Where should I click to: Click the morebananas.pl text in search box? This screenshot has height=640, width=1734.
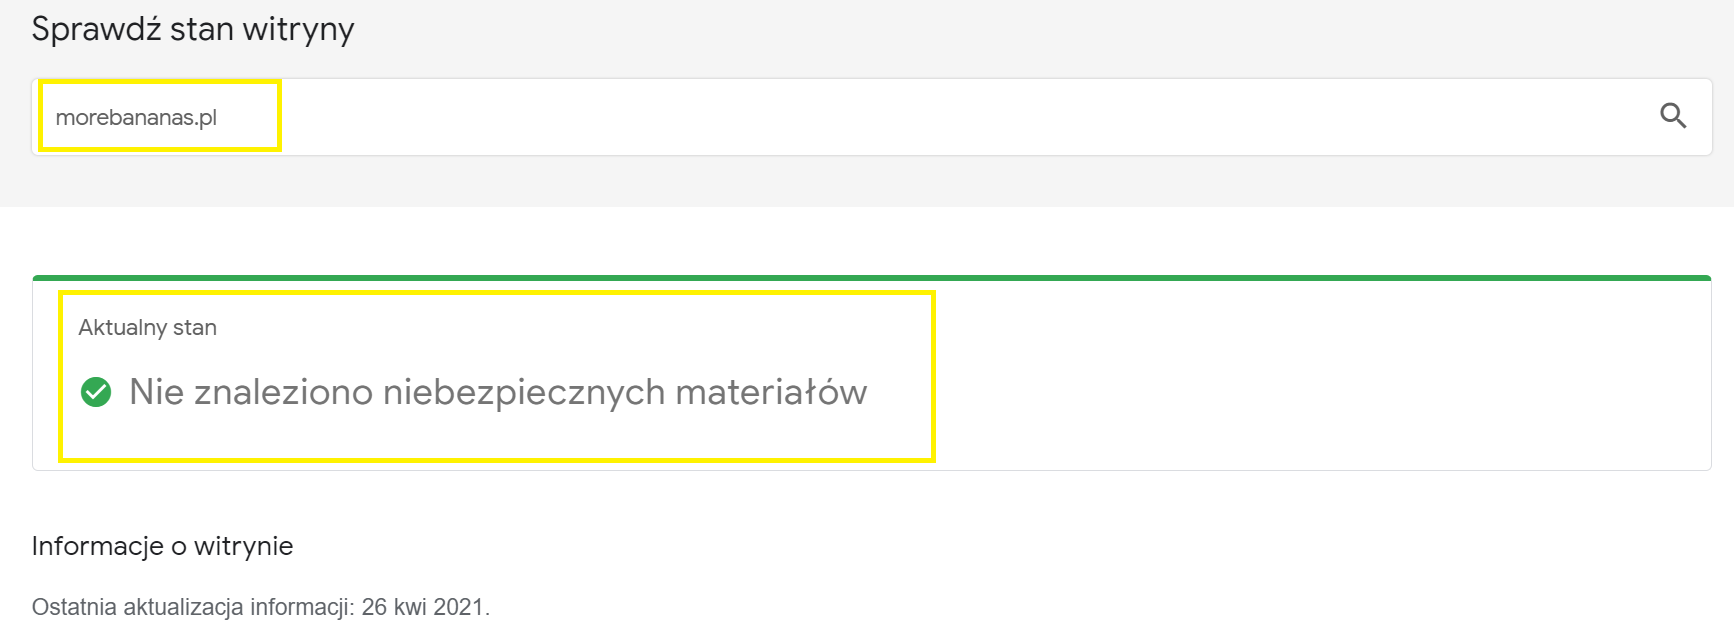tap(136, 118)
